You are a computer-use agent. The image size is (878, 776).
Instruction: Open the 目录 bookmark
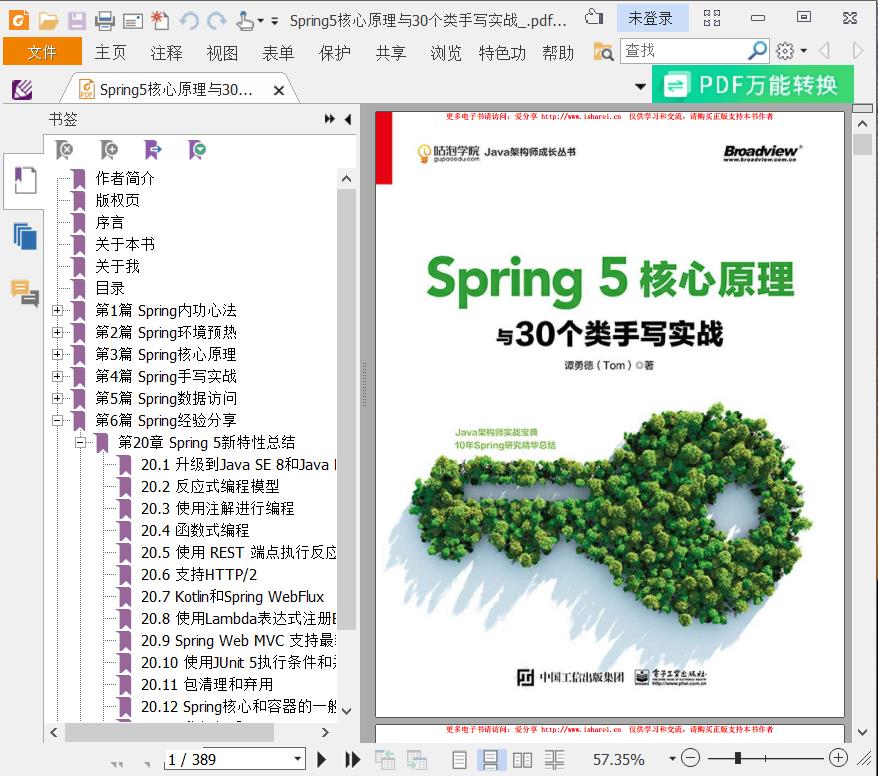(x=110, y=288)
